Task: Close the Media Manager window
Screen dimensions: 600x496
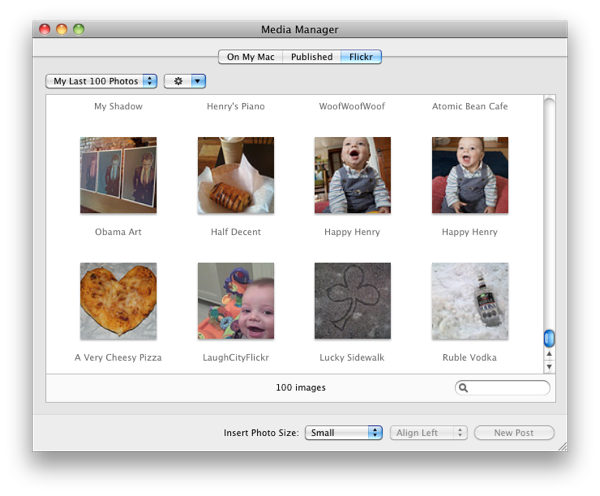Action: coord(45,29)
